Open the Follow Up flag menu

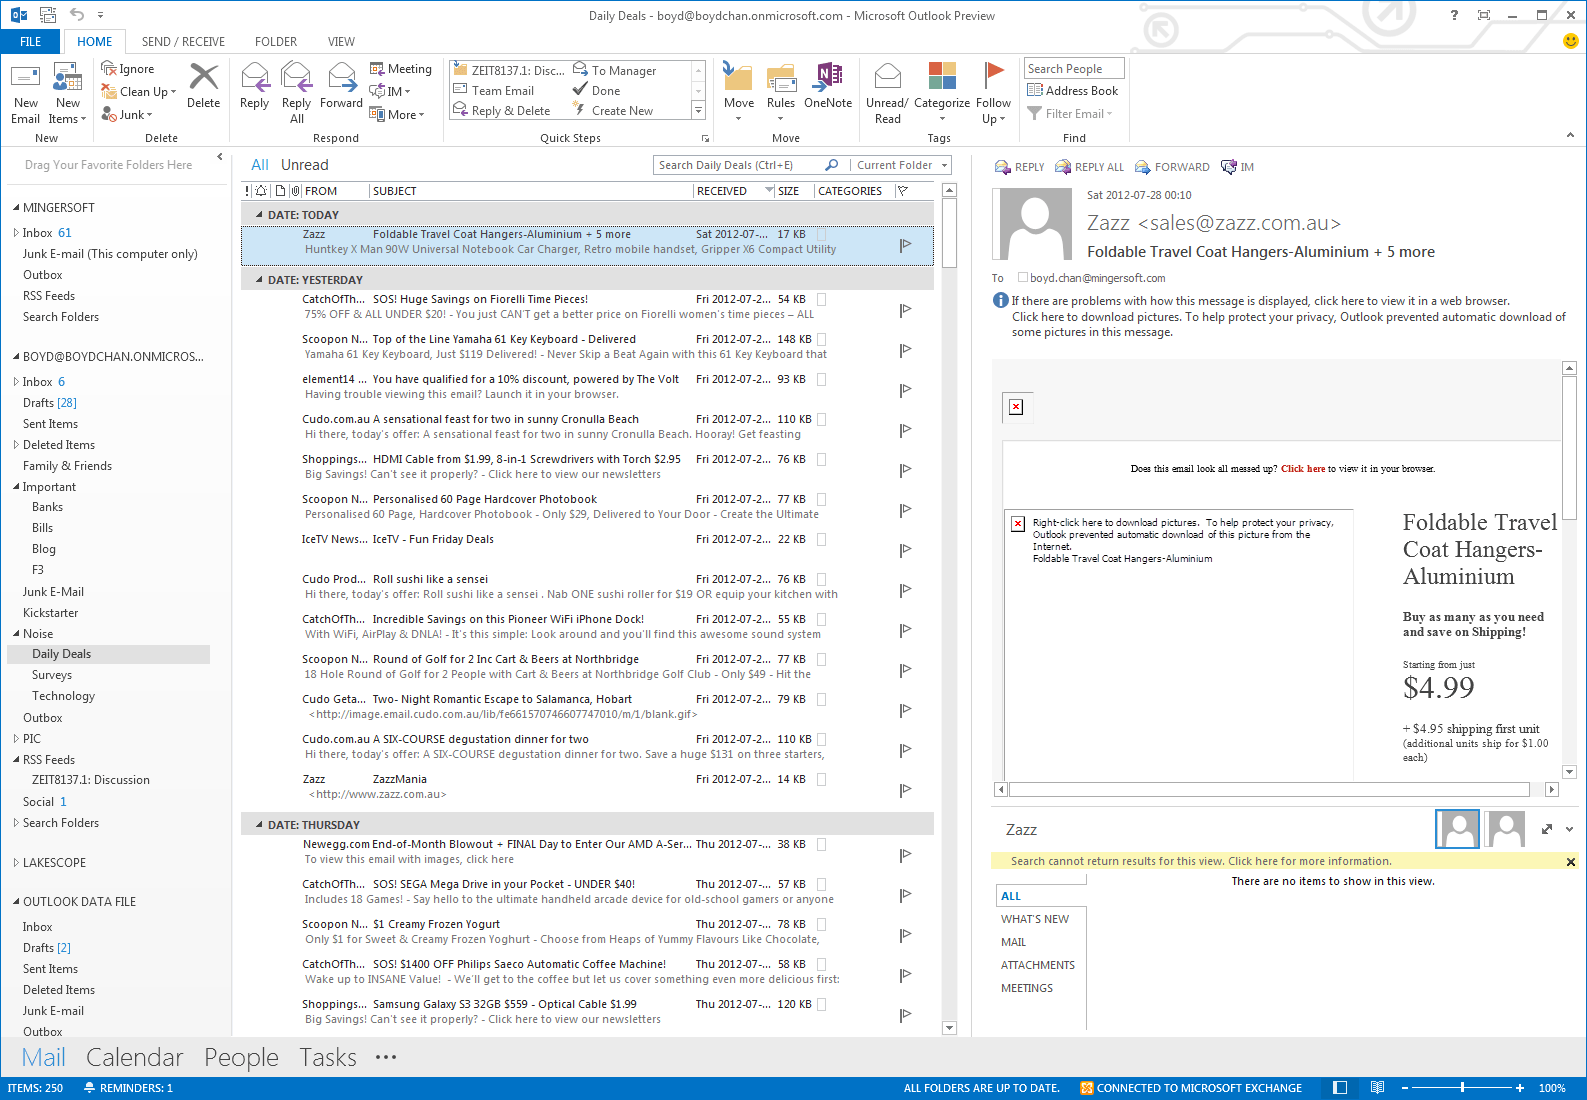993,93
